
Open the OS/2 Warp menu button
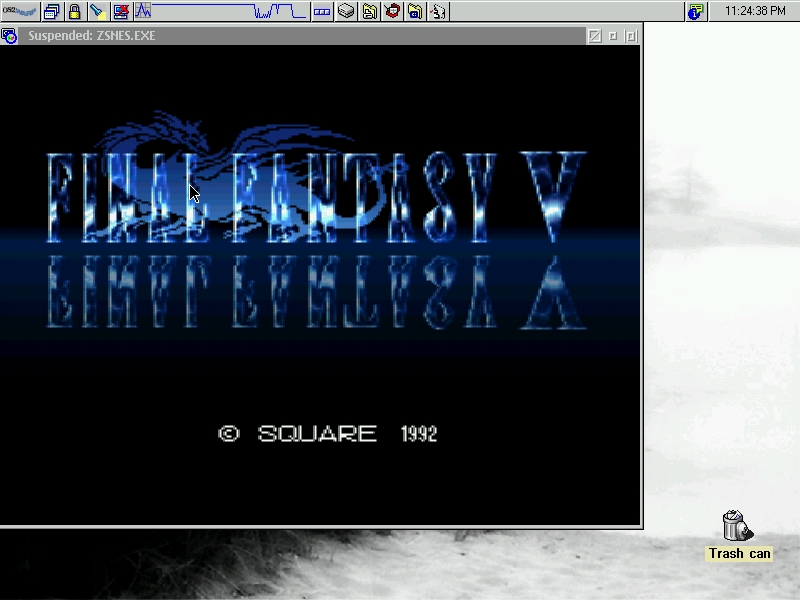[19, 11]
